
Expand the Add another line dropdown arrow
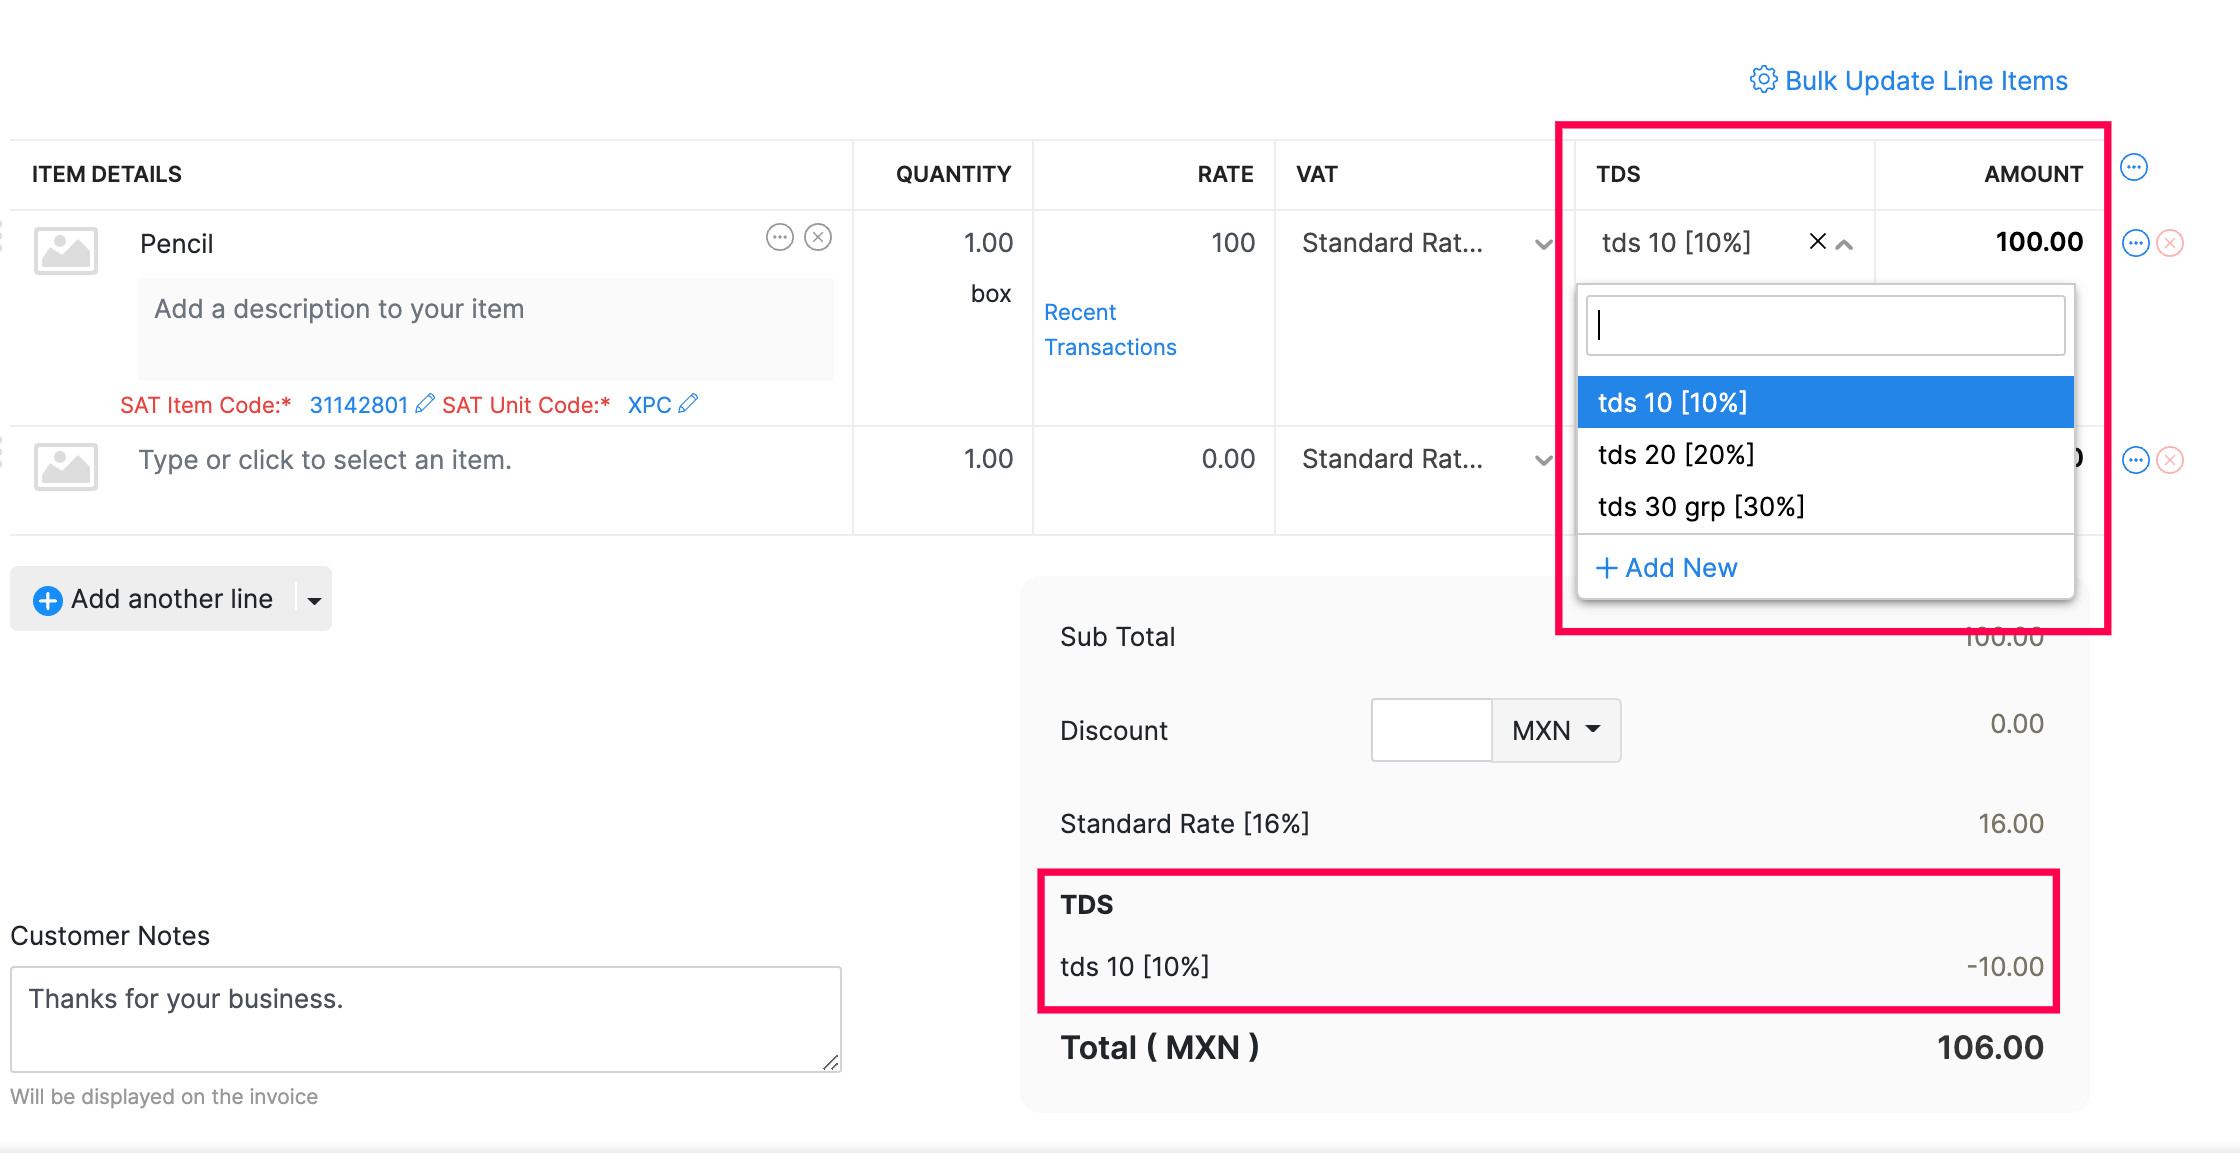click(313, 599)
